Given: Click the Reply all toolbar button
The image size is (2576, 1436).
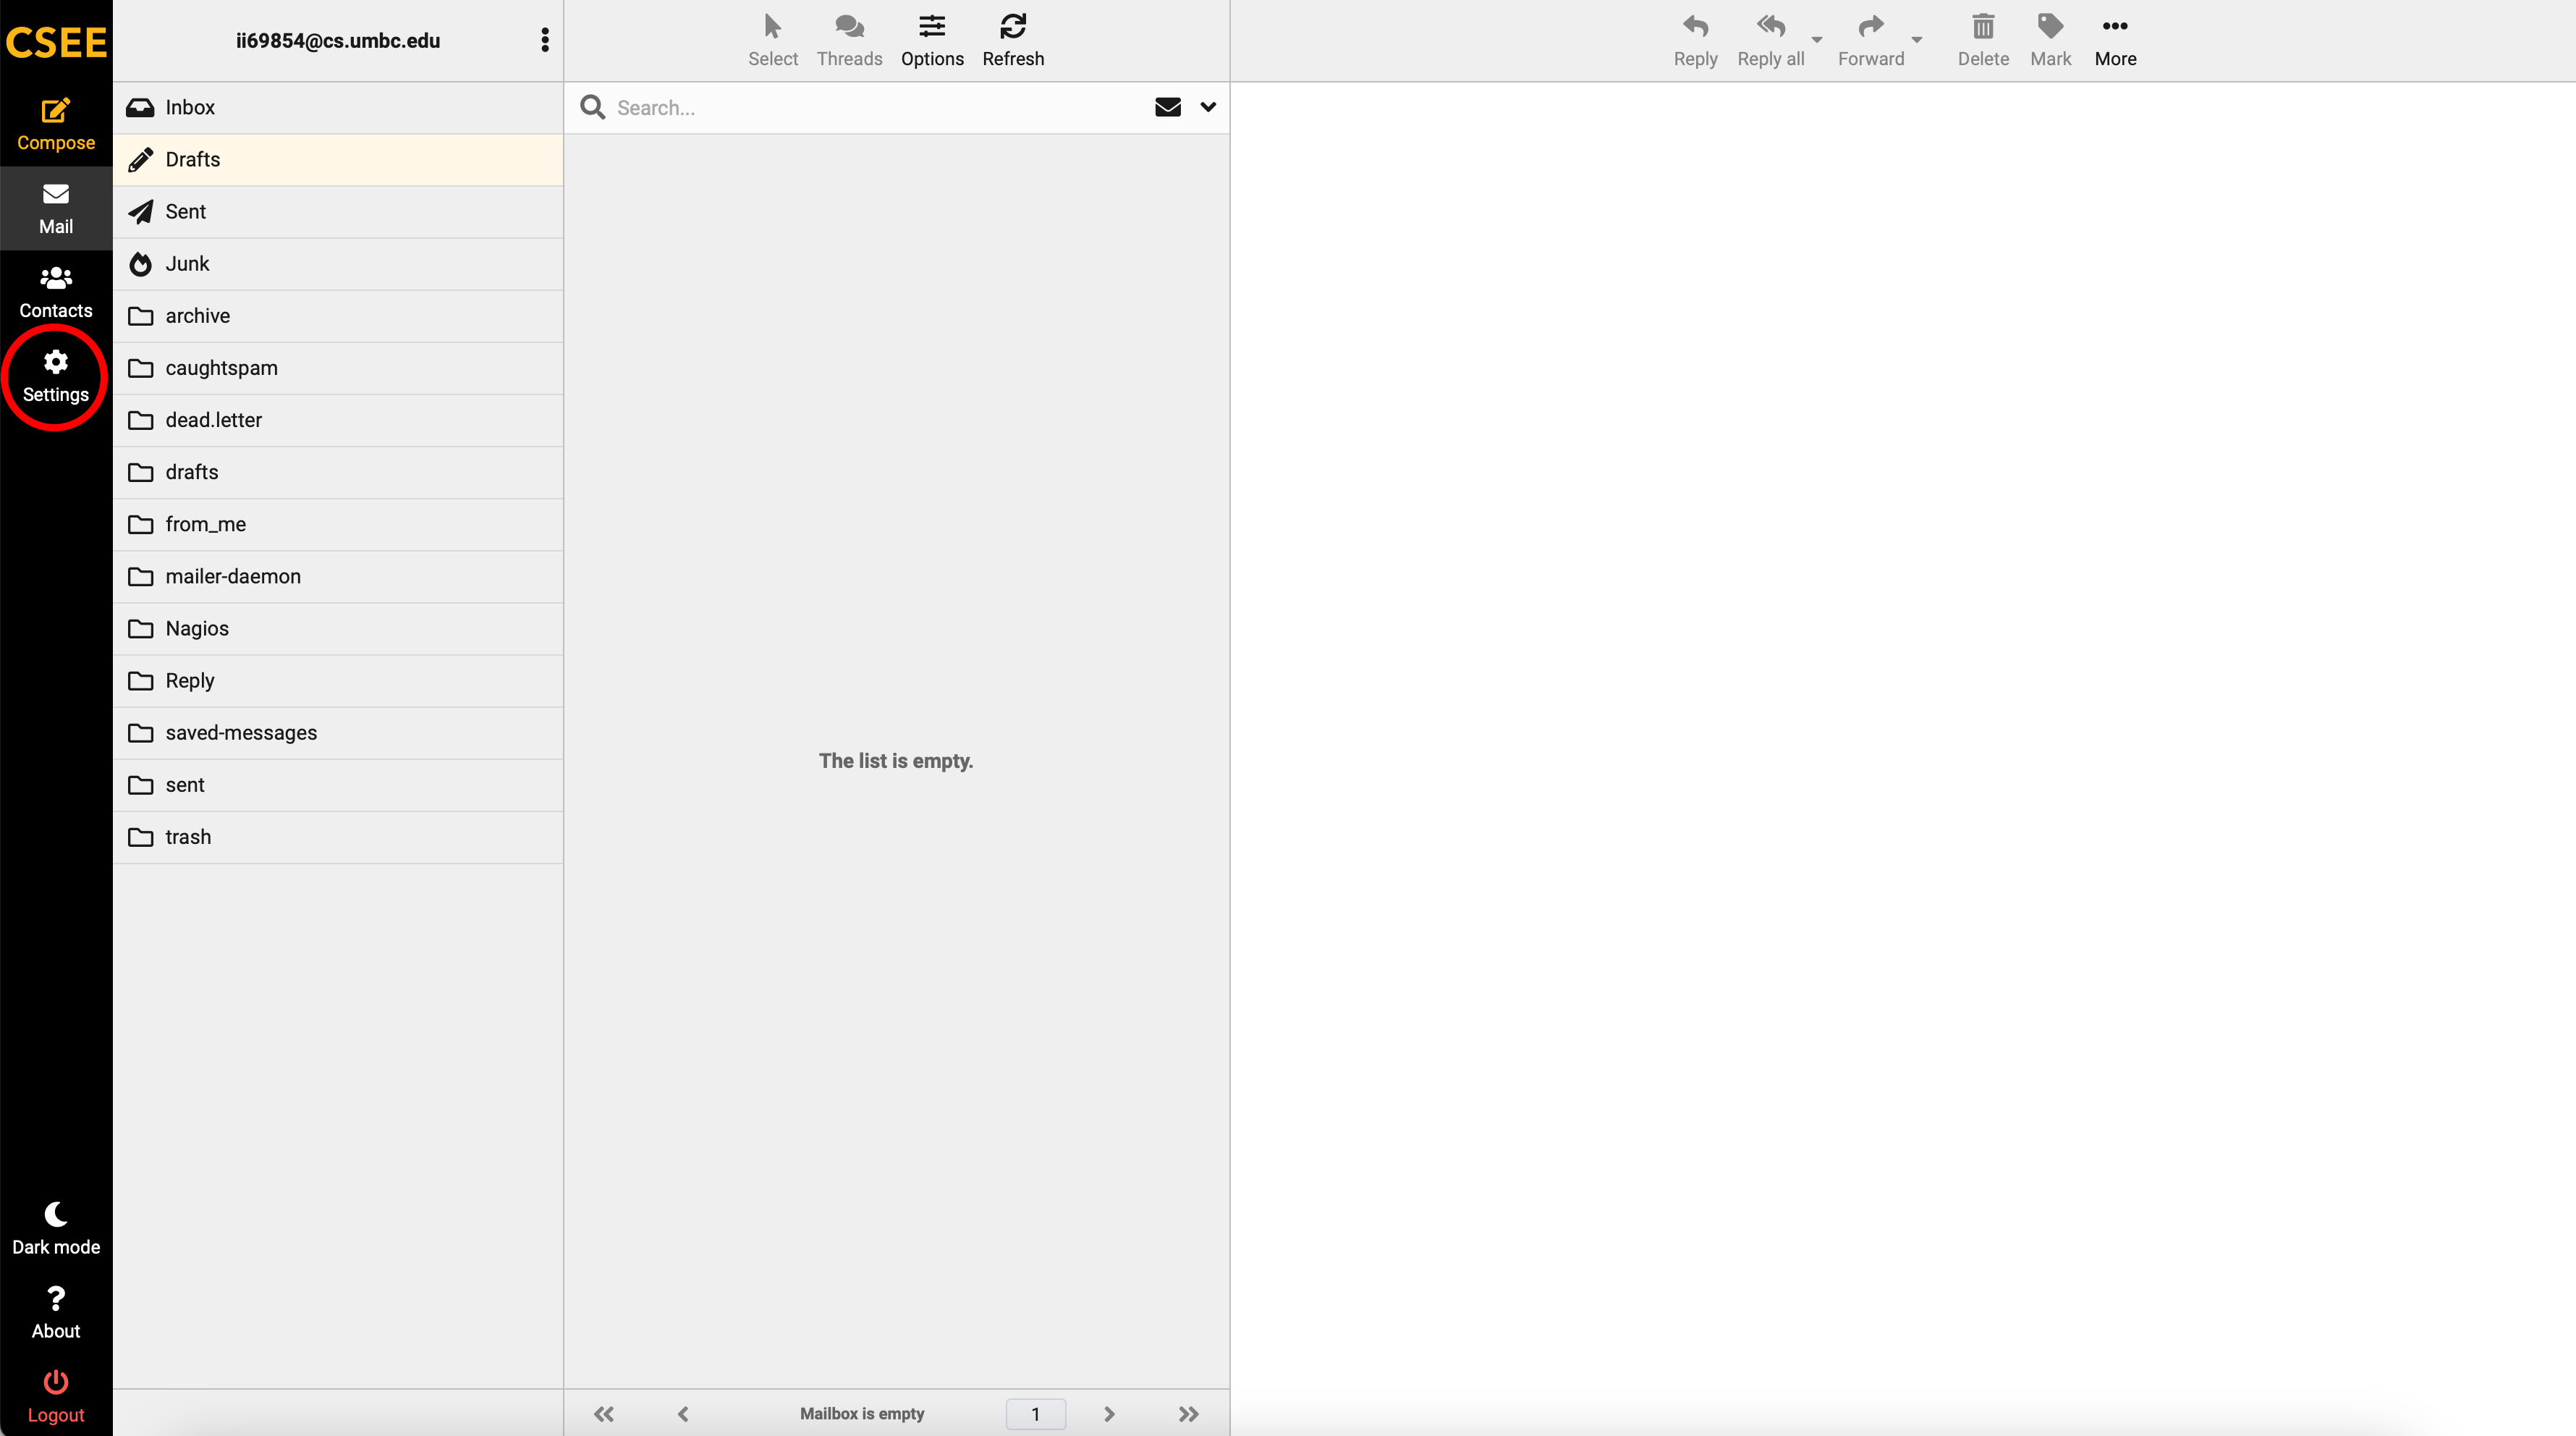Looking at the screenshot, I should pyautogui.click(x=1770, y=41).
